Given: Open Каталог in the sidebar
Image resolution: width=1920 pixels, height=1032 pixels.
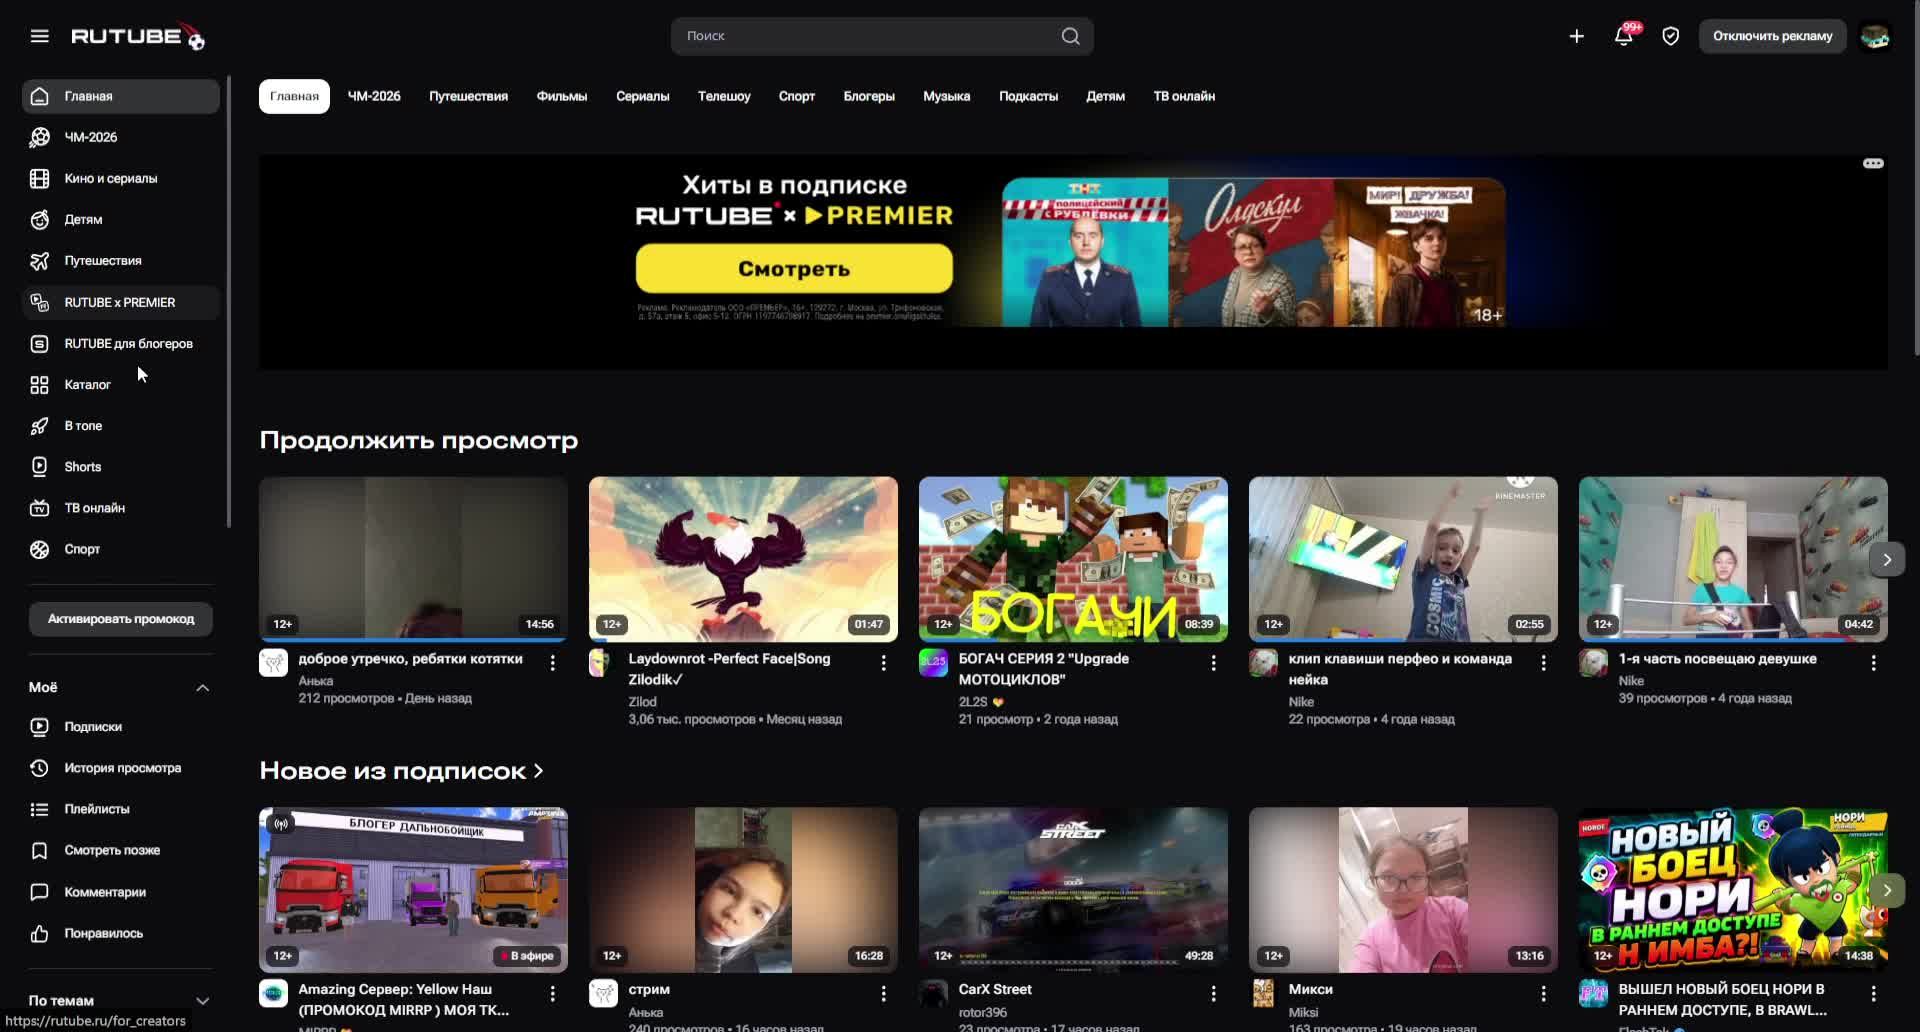Looking at the screenshot, I should [121, 384].
